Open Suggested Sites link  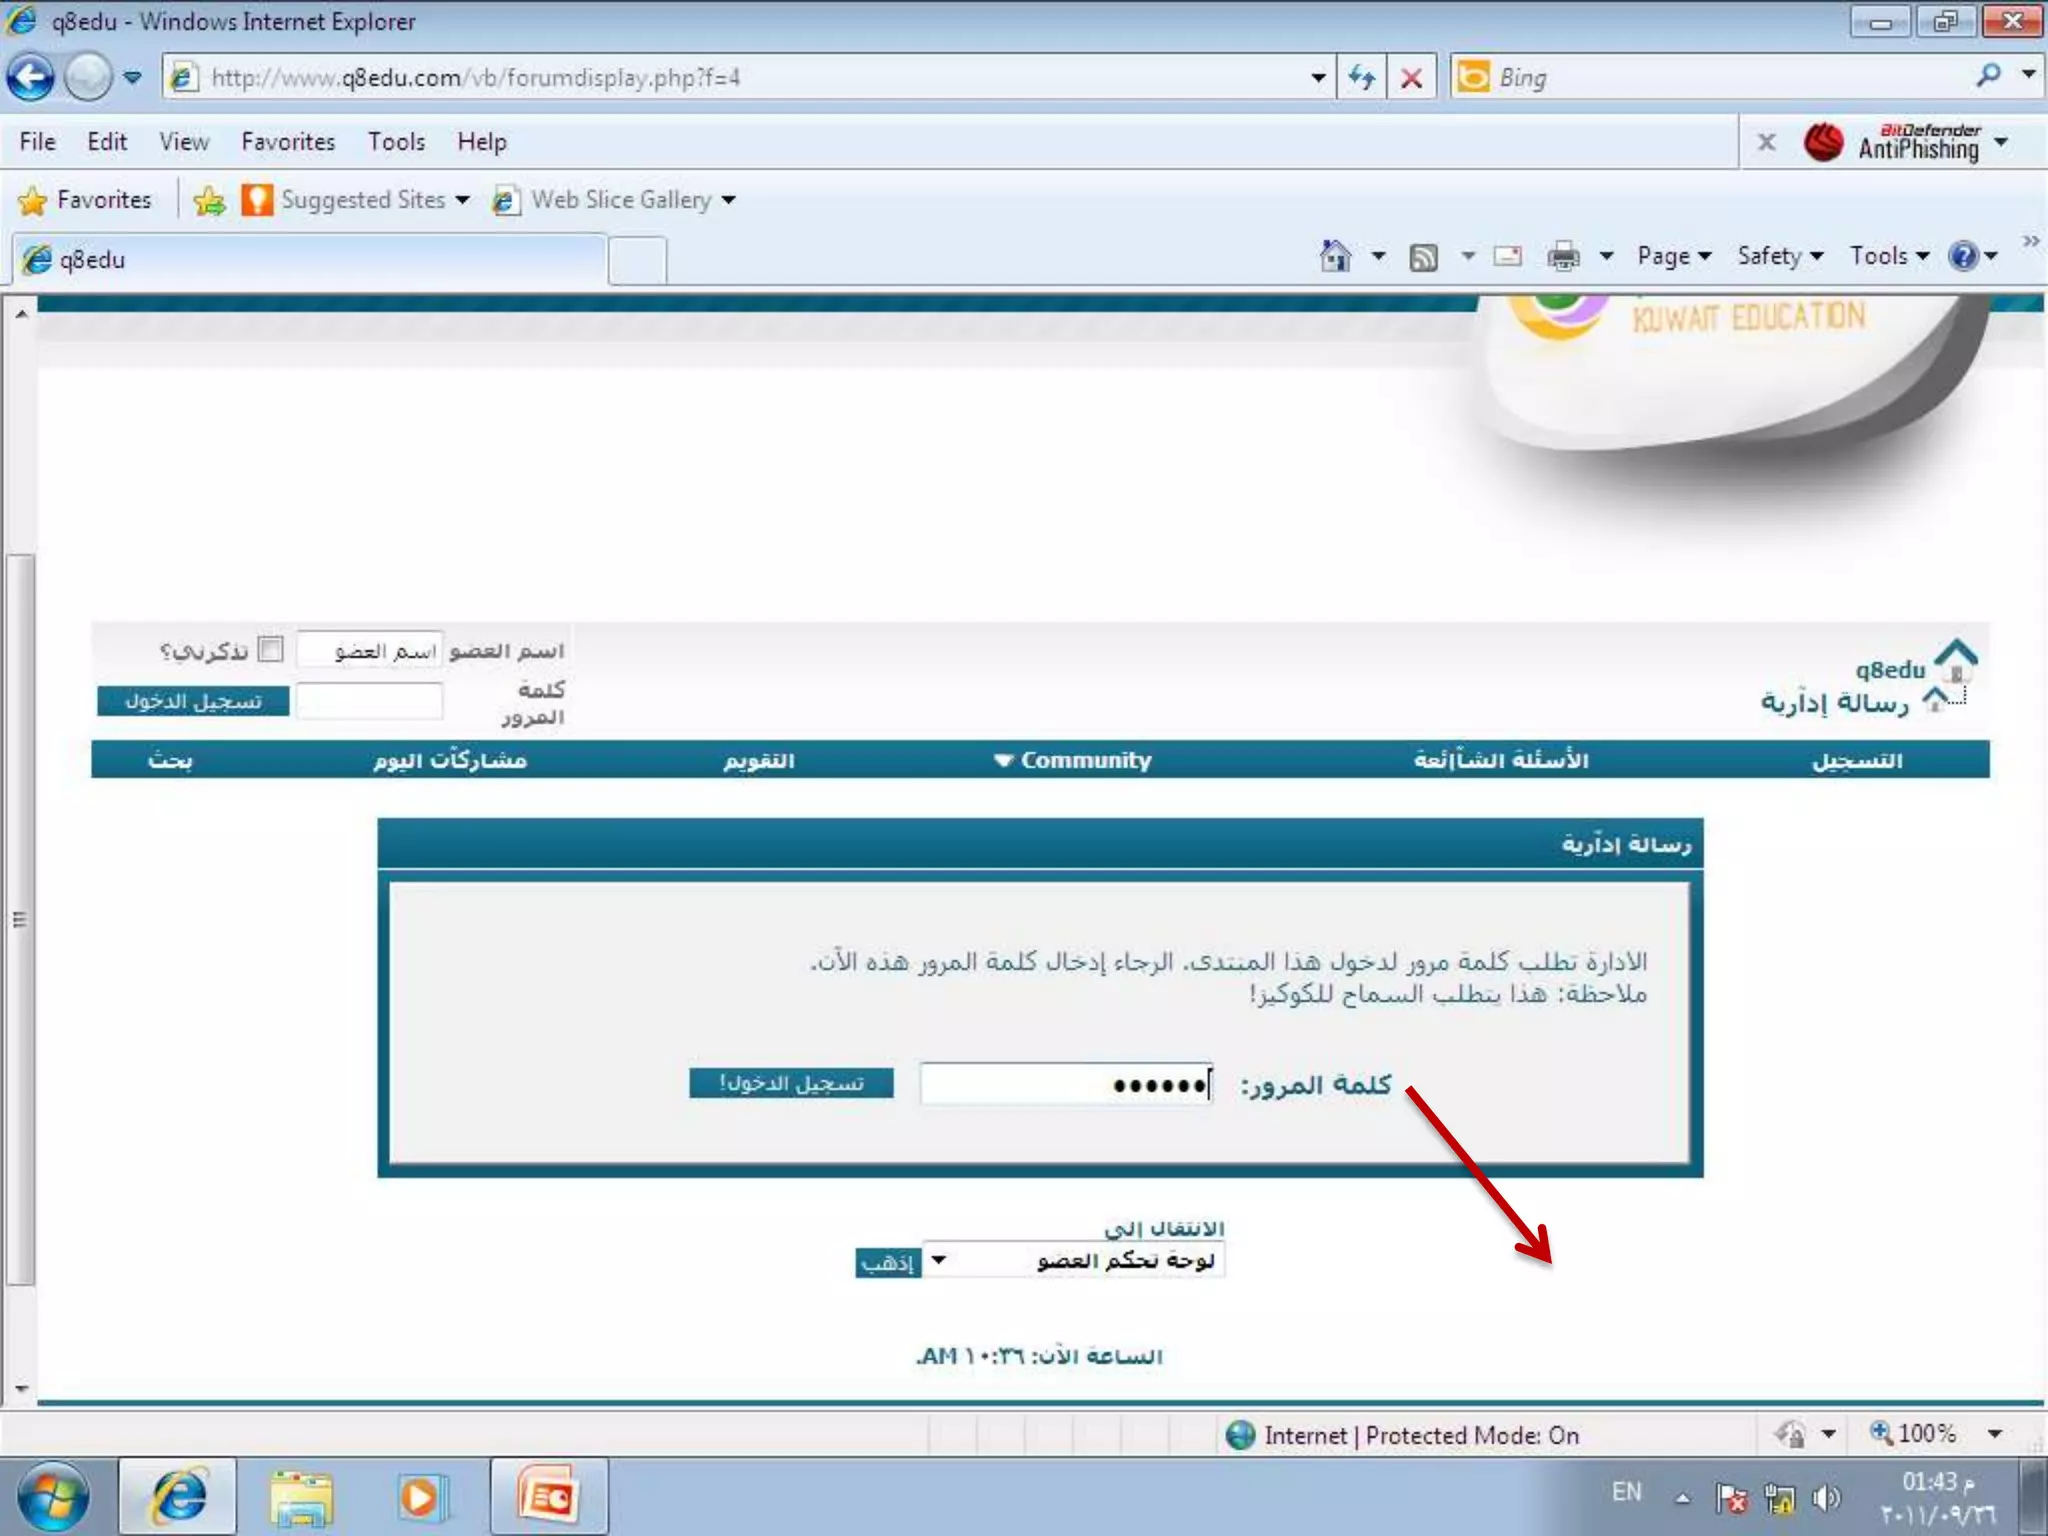pos(356,200)
